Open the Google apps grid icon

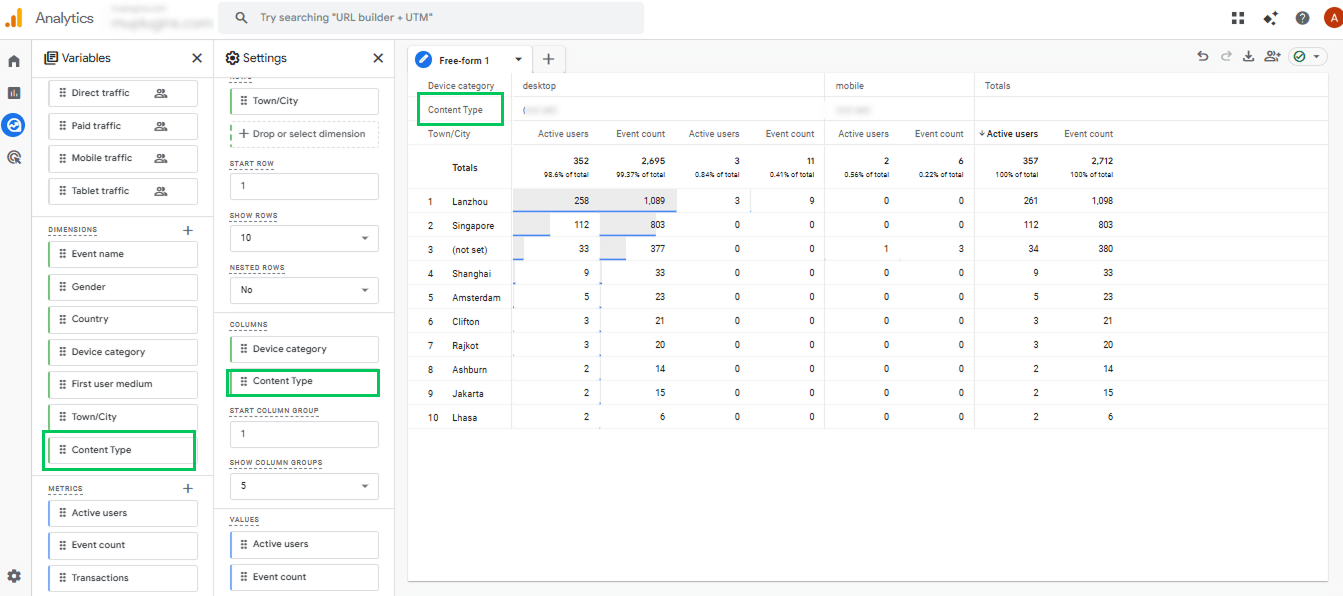(1238, 18)
